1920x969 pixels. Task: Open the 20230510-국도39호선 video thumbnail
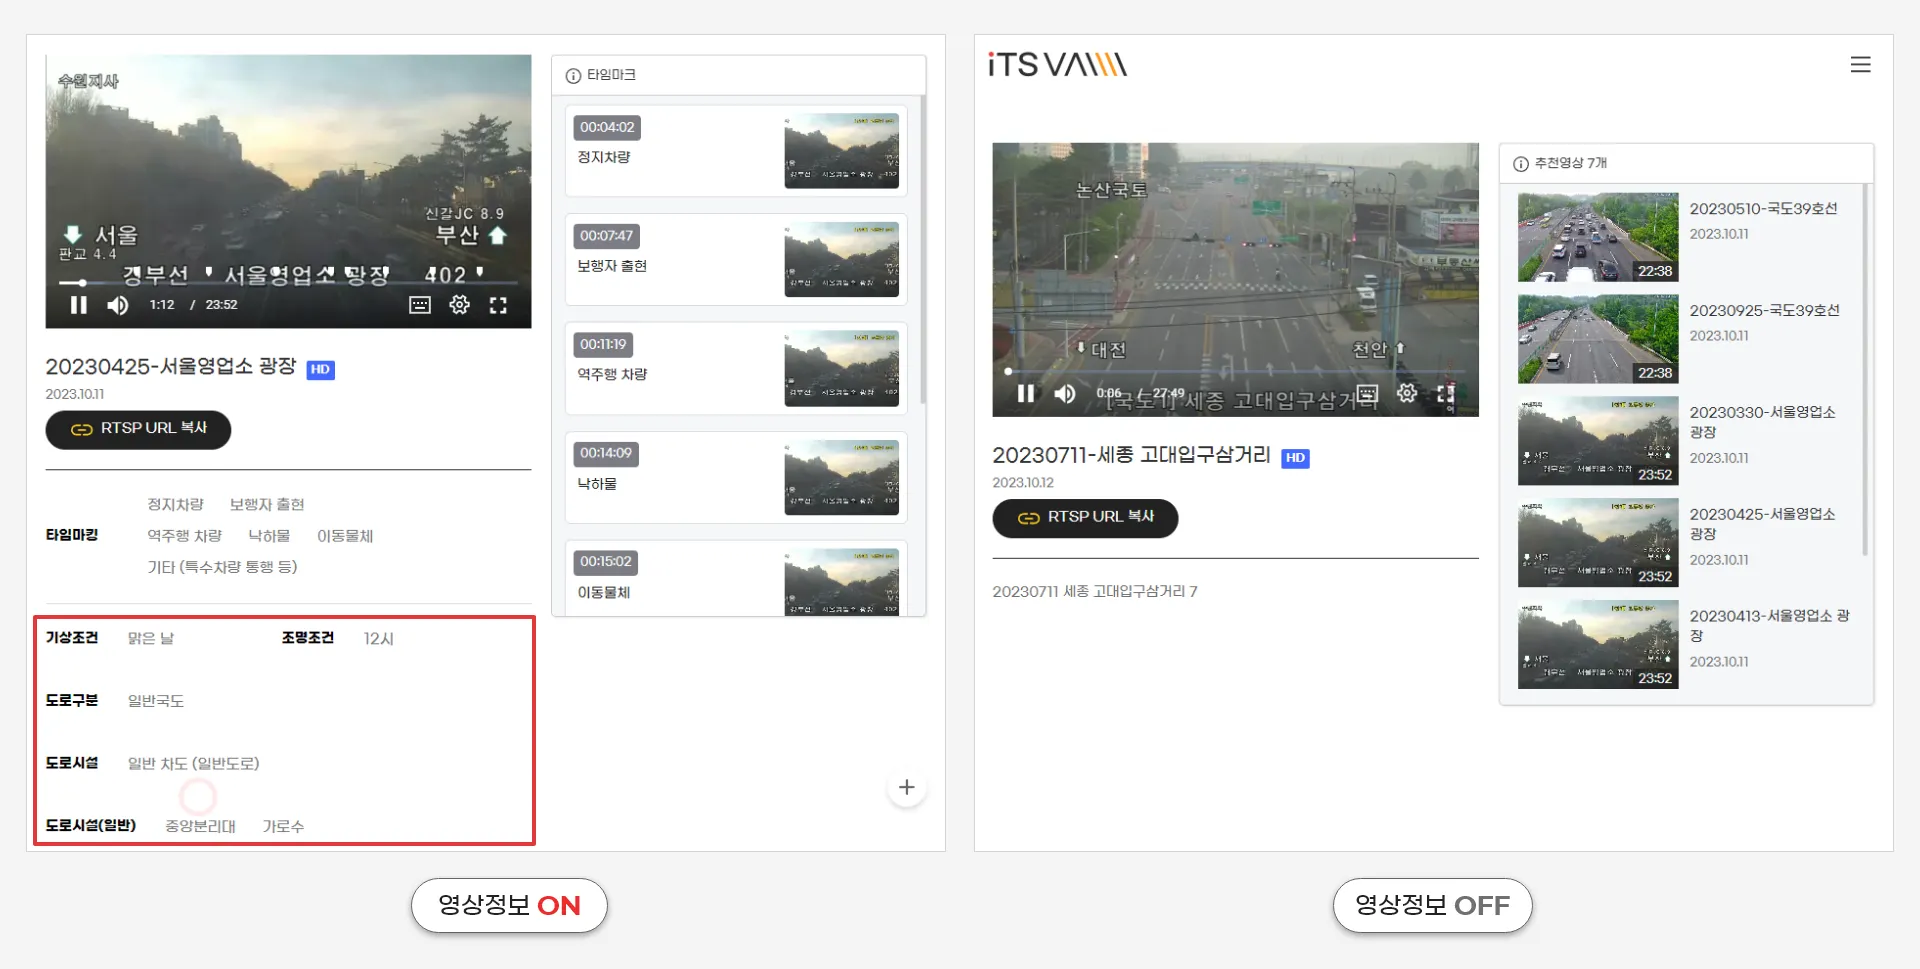(x=1598, y=238)
